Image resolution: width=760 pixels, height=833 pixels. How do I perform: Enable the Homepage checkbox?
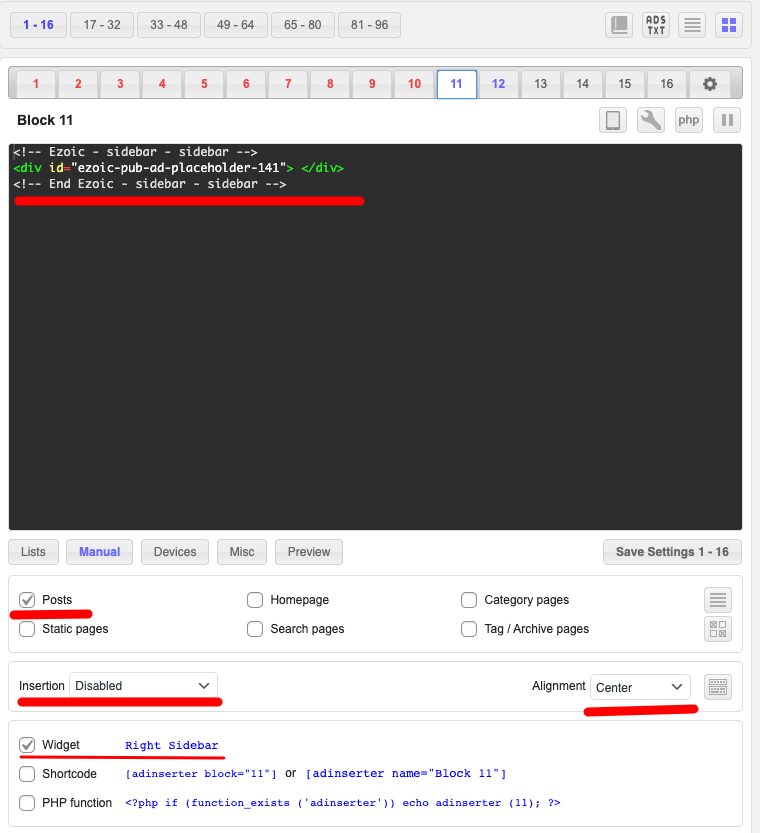[255, 600]
